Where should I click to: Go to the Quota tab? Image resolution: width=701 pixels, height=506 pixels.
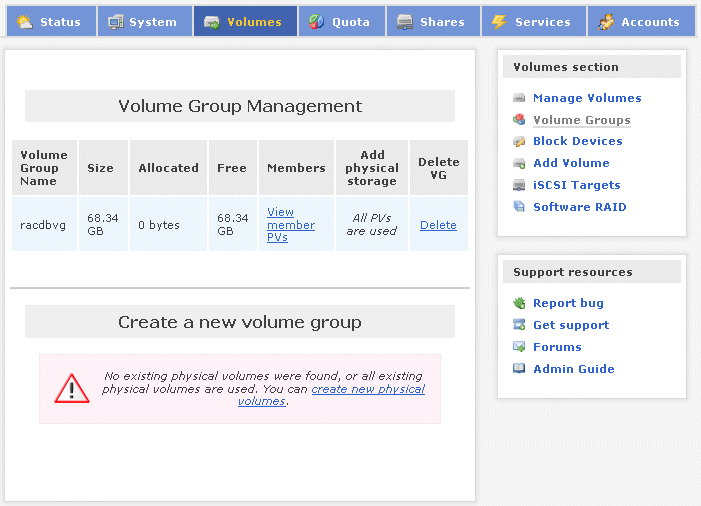[x=340, y=22]
